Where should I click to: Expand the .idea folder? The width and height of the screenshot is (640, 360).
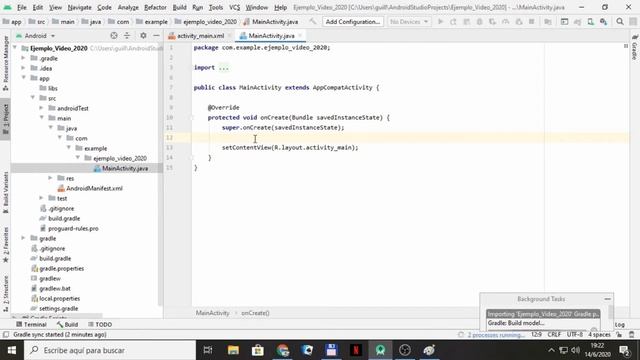pos(24,68)
